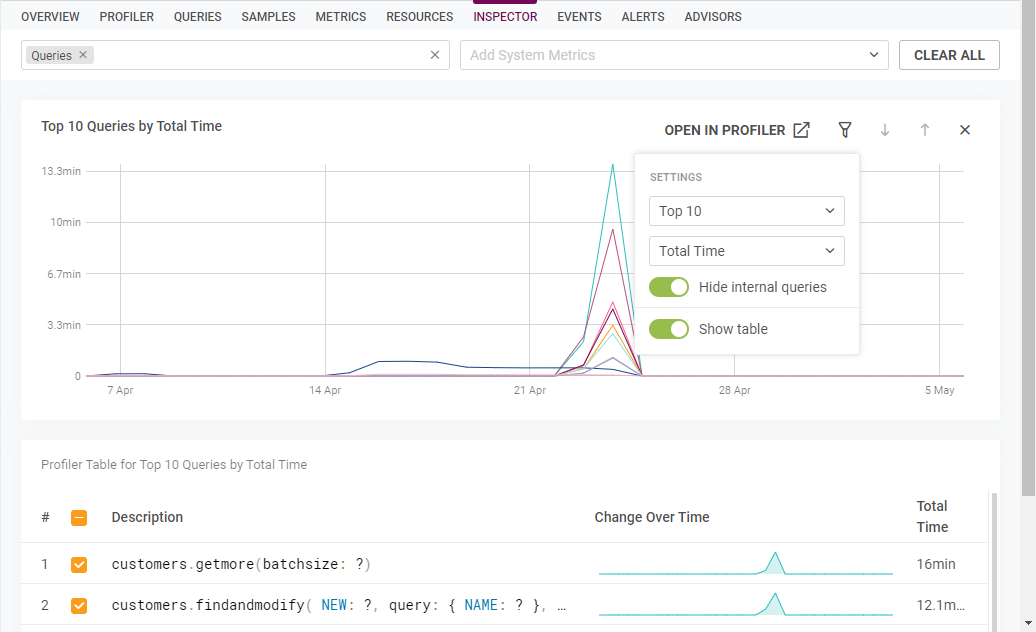This screenshot has width=1036, height=632.
Task: Move the chart down with arrow icon
Action: click(x=885, y=130)
